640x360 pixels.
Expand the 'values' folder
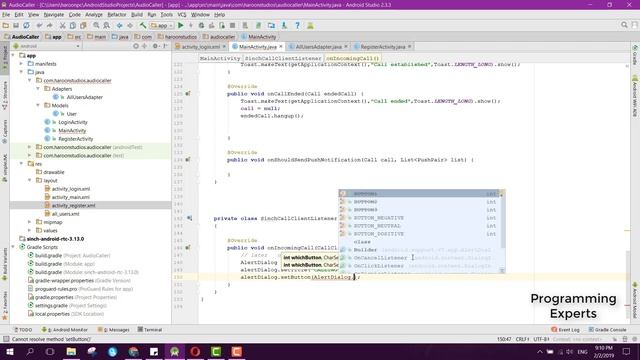[30, 230]
